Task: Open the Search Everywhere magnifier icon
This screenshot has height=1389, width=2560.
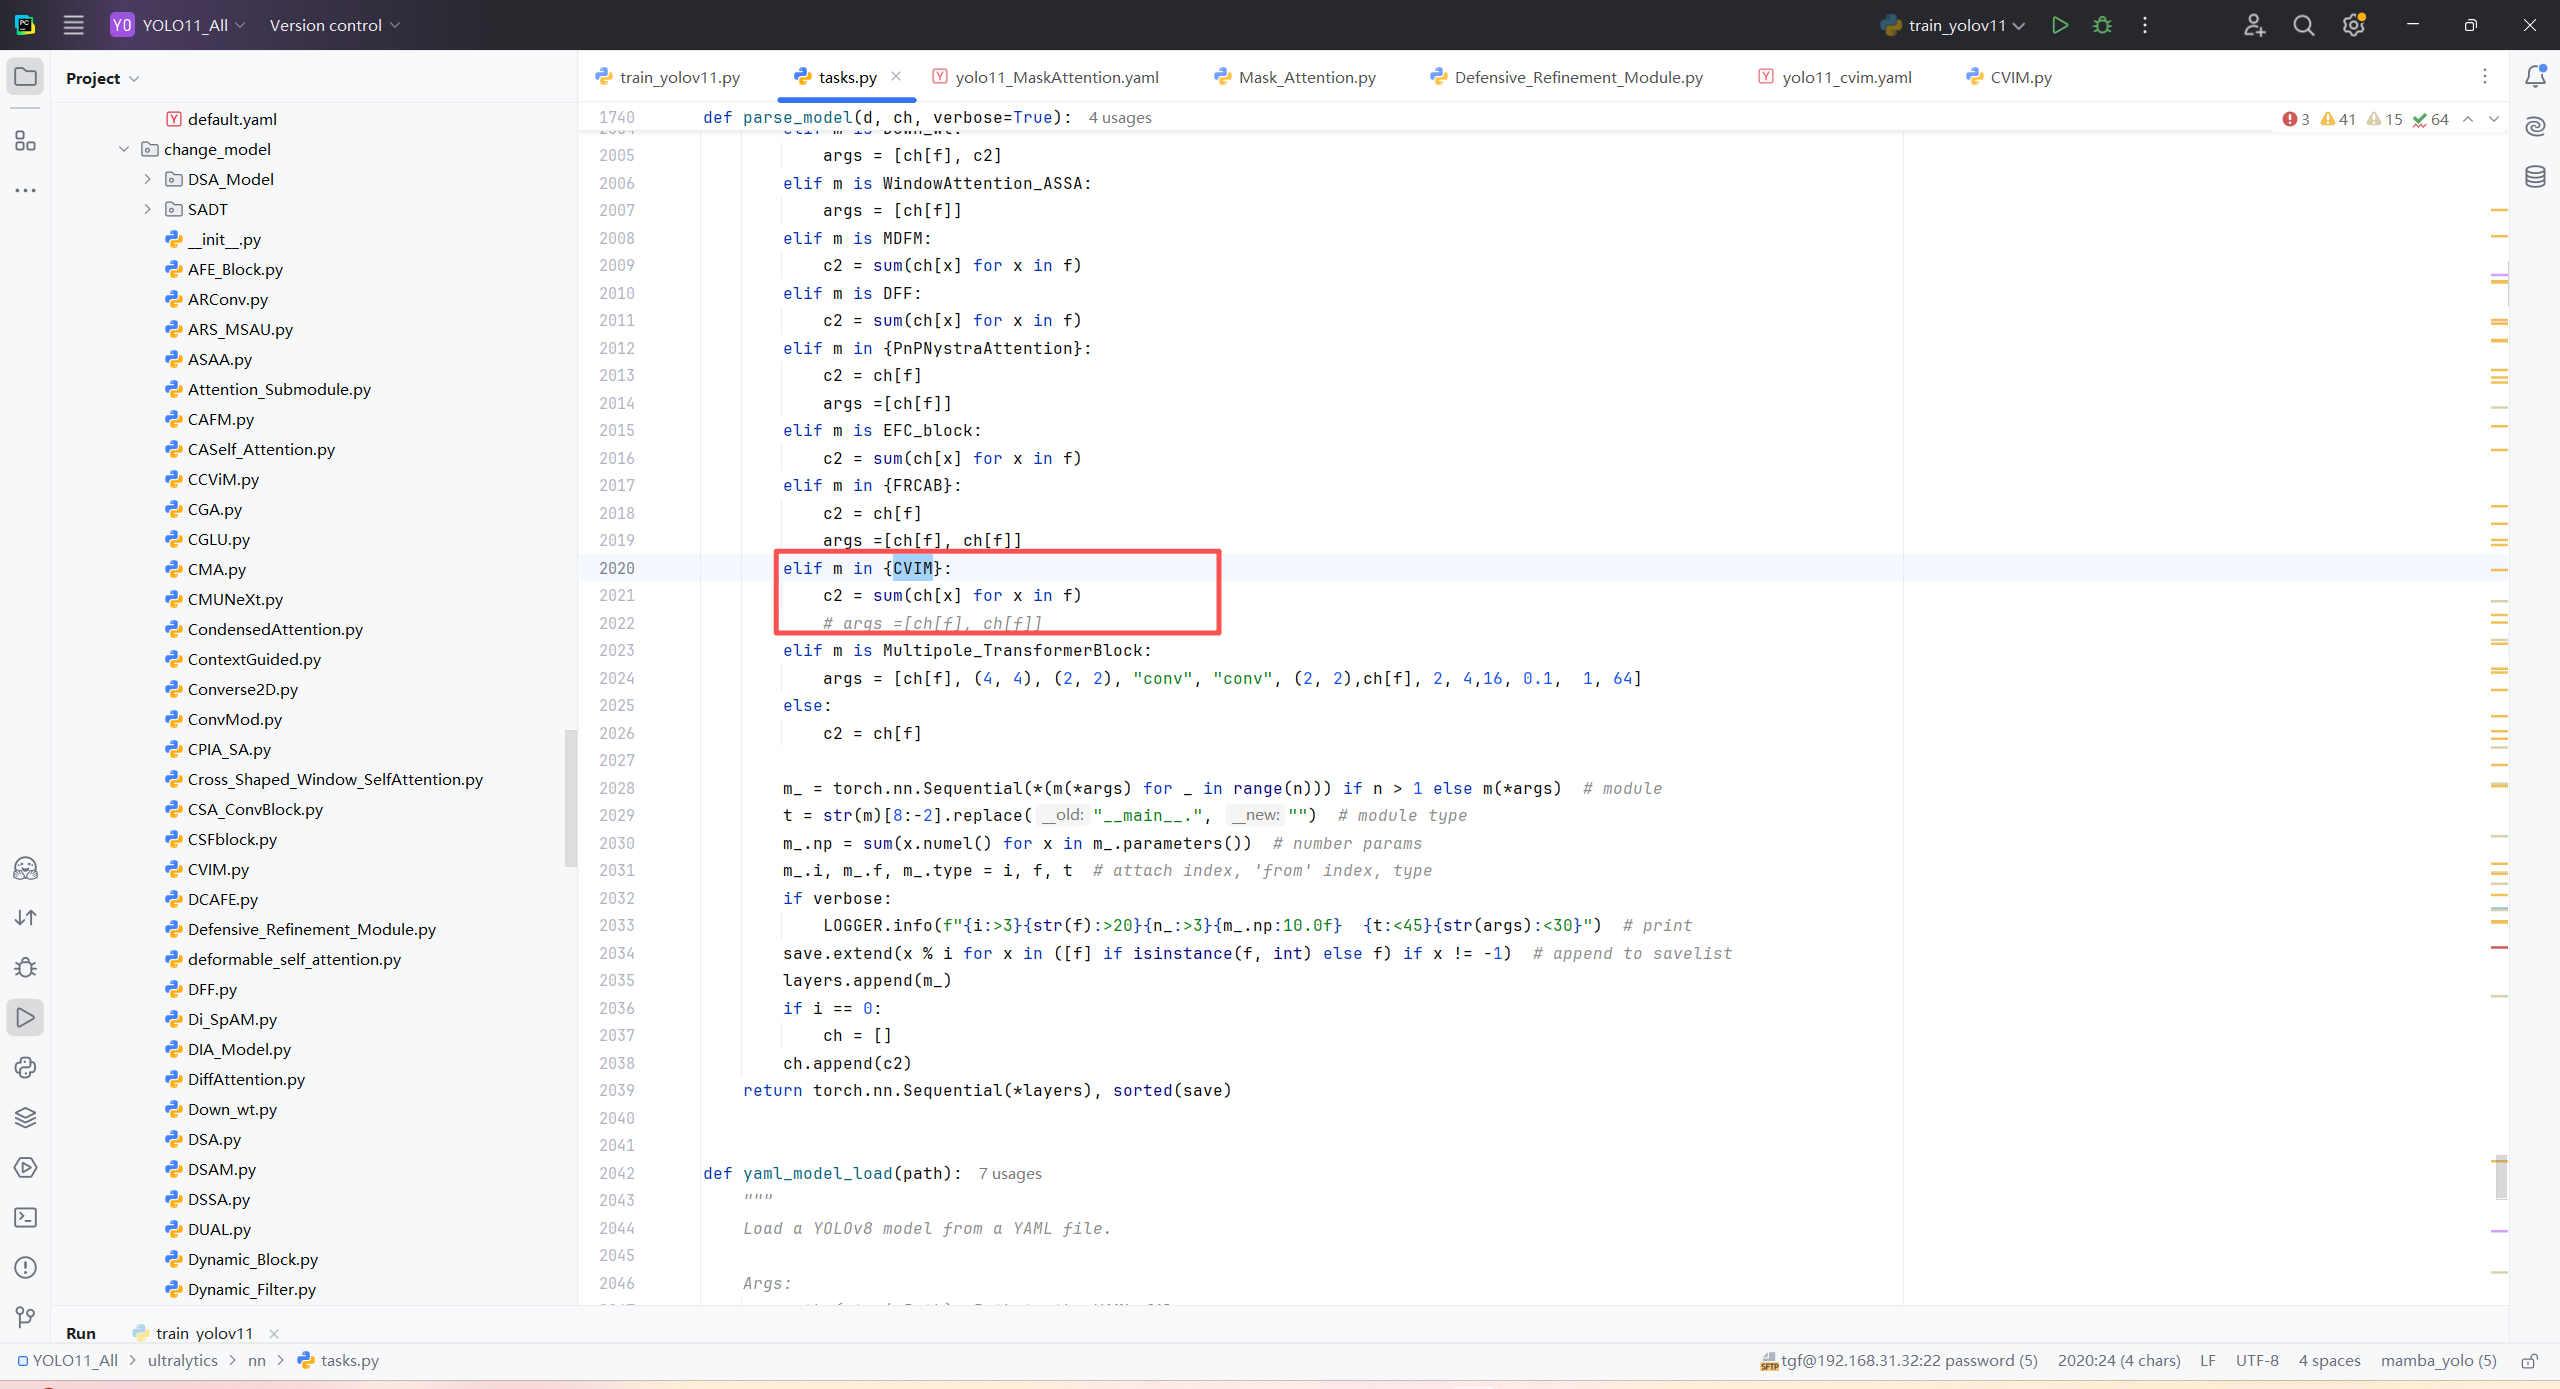Action: pos(2303,25)
